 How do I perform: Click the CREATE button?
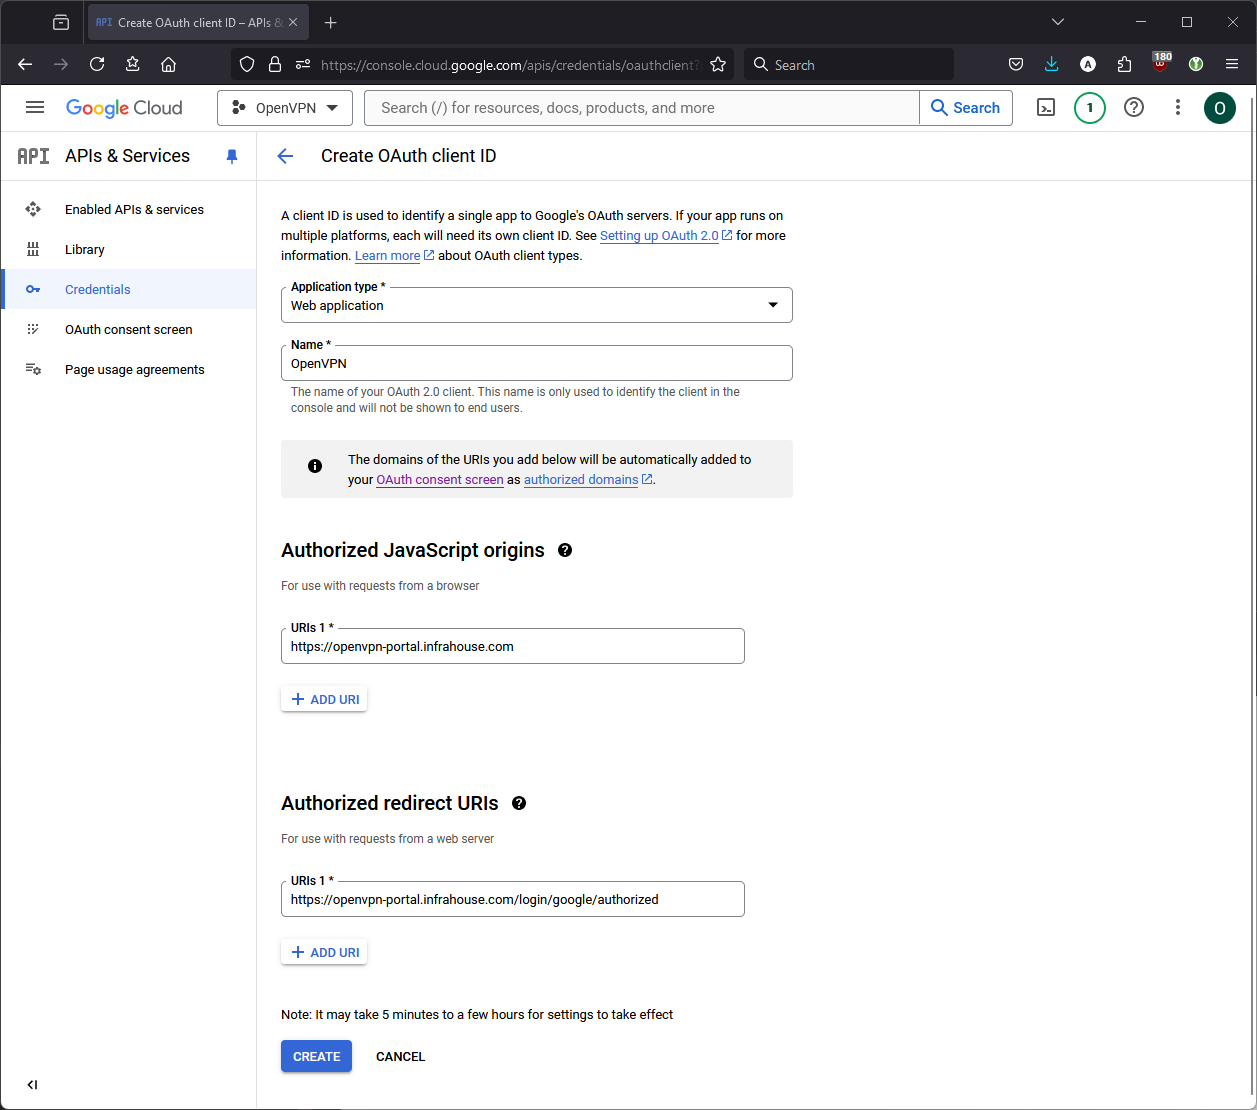(x=316, y=1056)
